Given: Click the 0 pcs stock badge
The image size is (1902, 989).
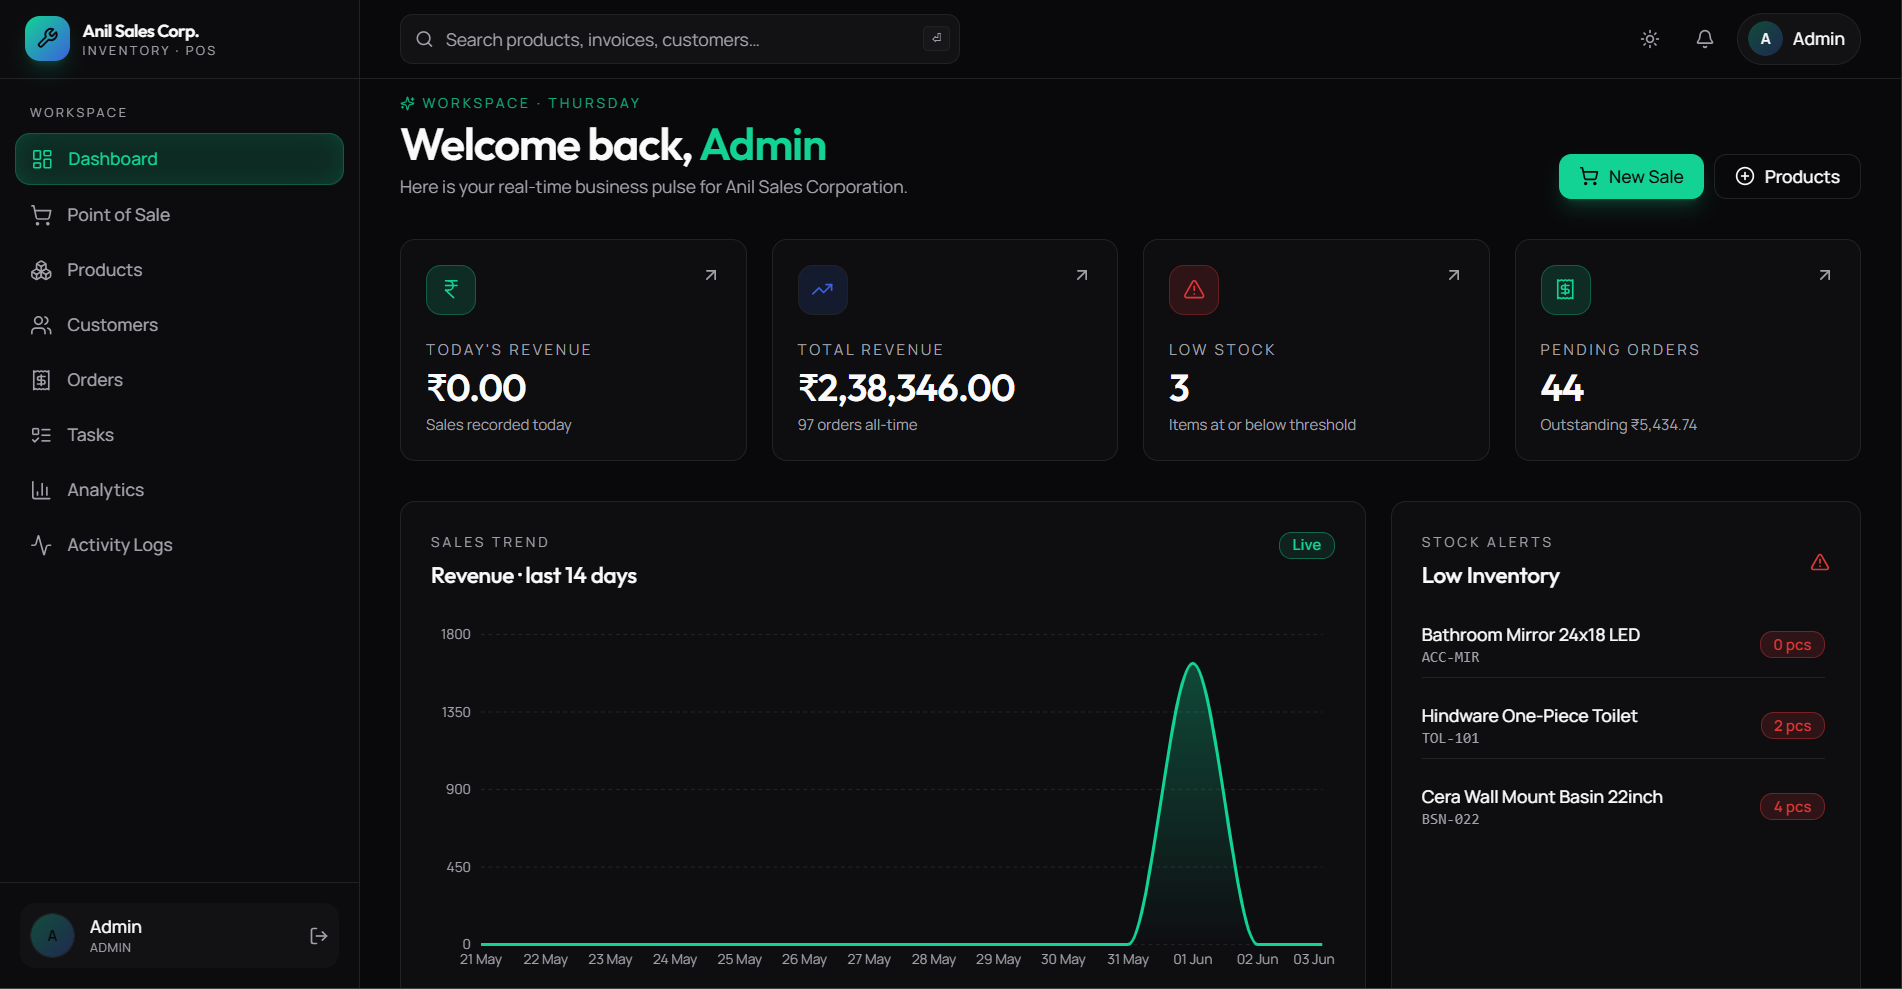Looking at the screenshot, I should click(1792, 645).
